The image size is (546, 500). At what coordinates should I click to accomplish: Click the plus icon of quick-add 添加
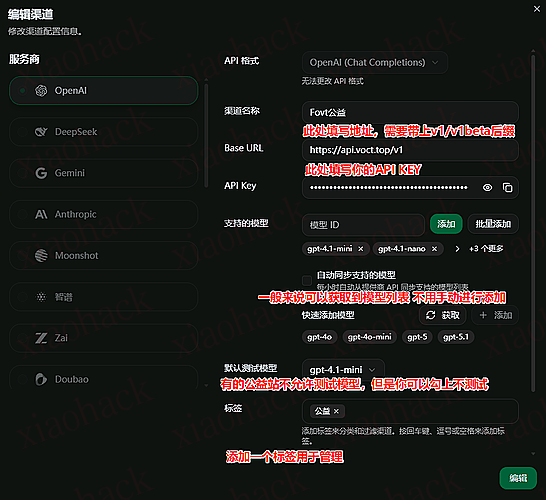coord(483,315)
